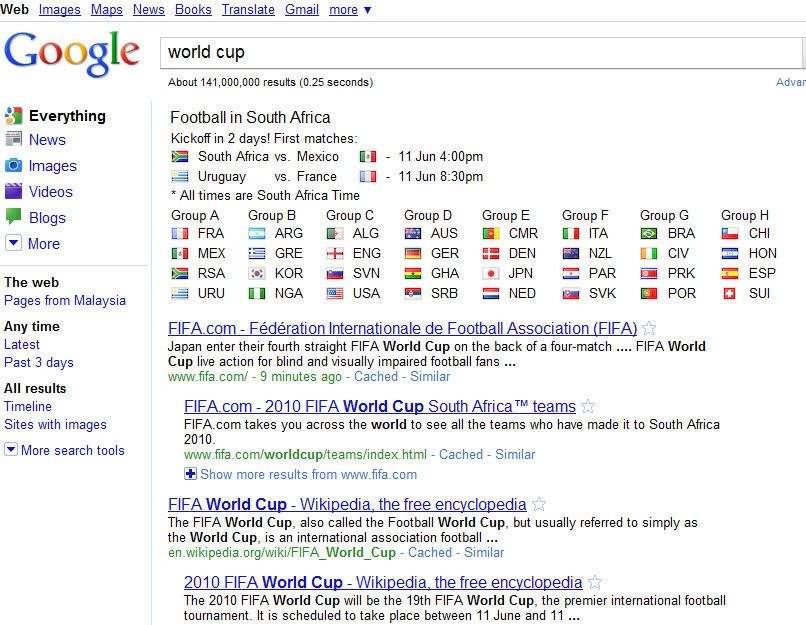Click the England flag in Group C

point(335,253)
